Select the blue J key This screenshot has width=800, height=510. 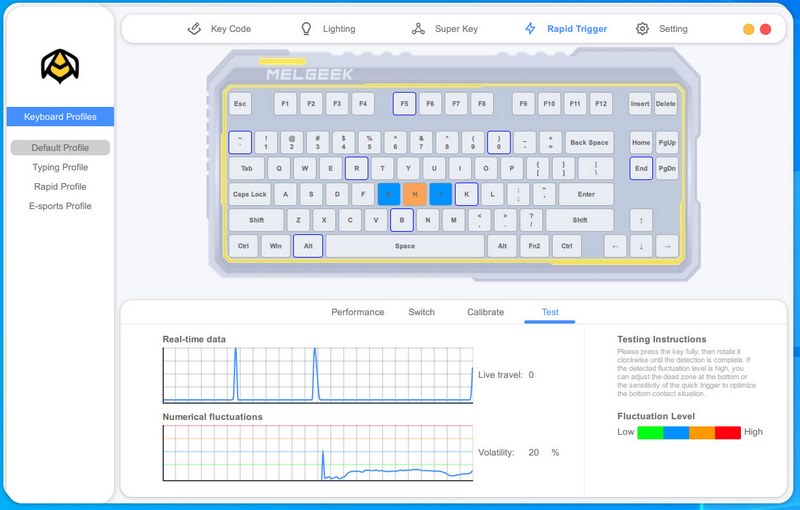tap(441, 194)
